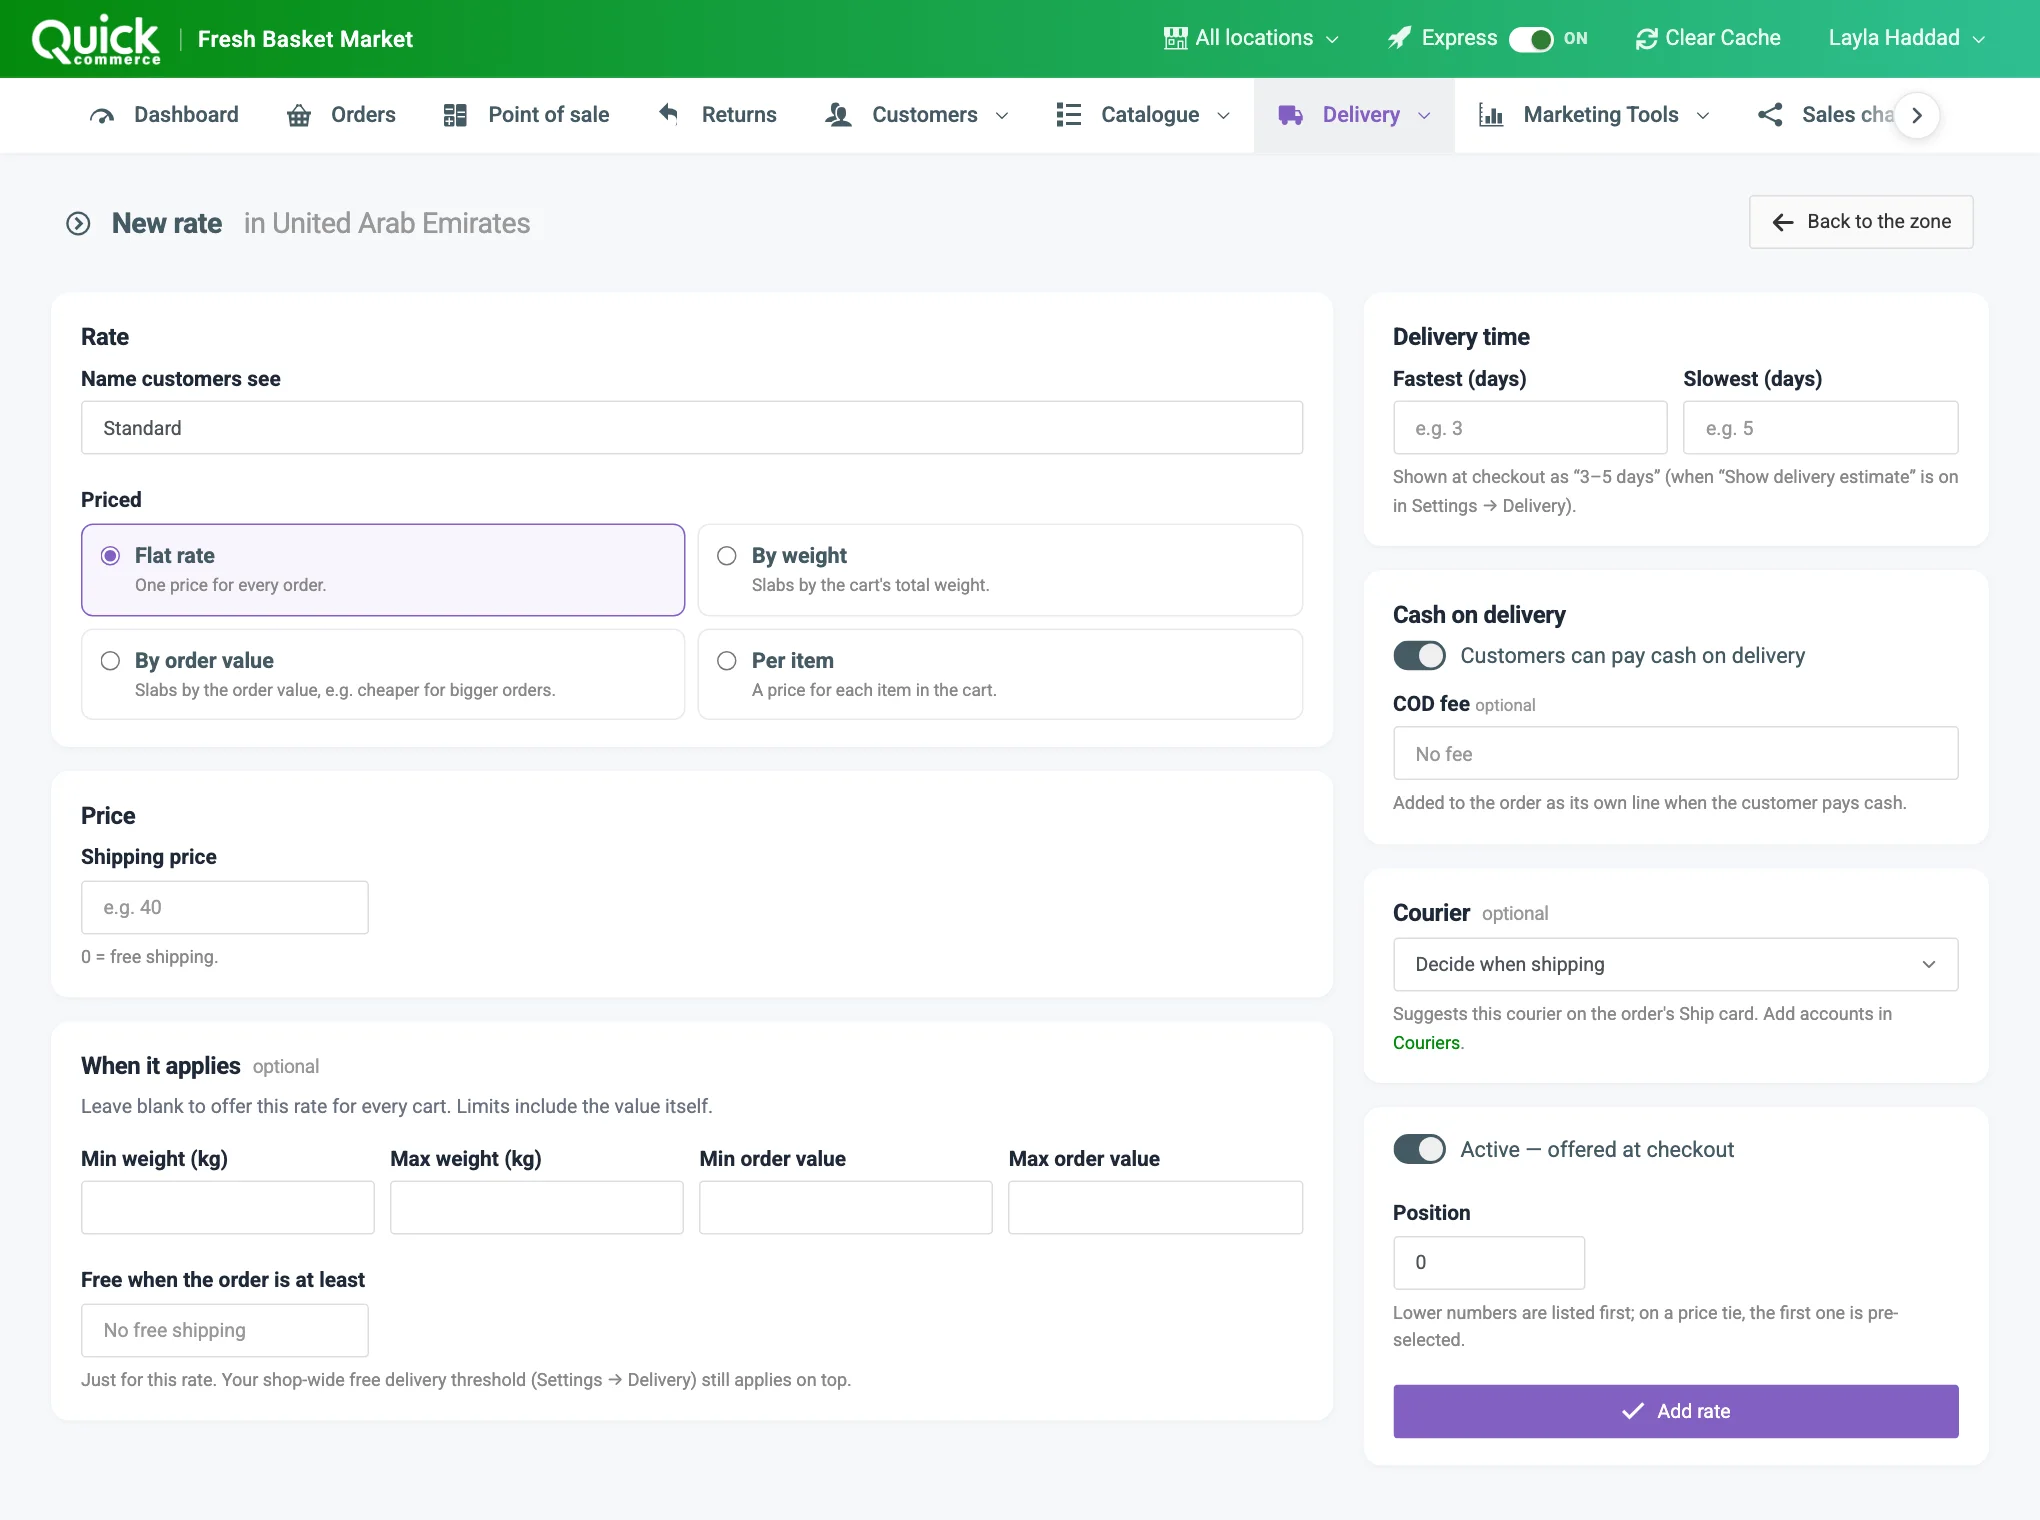
Task: Click the Catalogue list icon
Action: (1069, 115)
